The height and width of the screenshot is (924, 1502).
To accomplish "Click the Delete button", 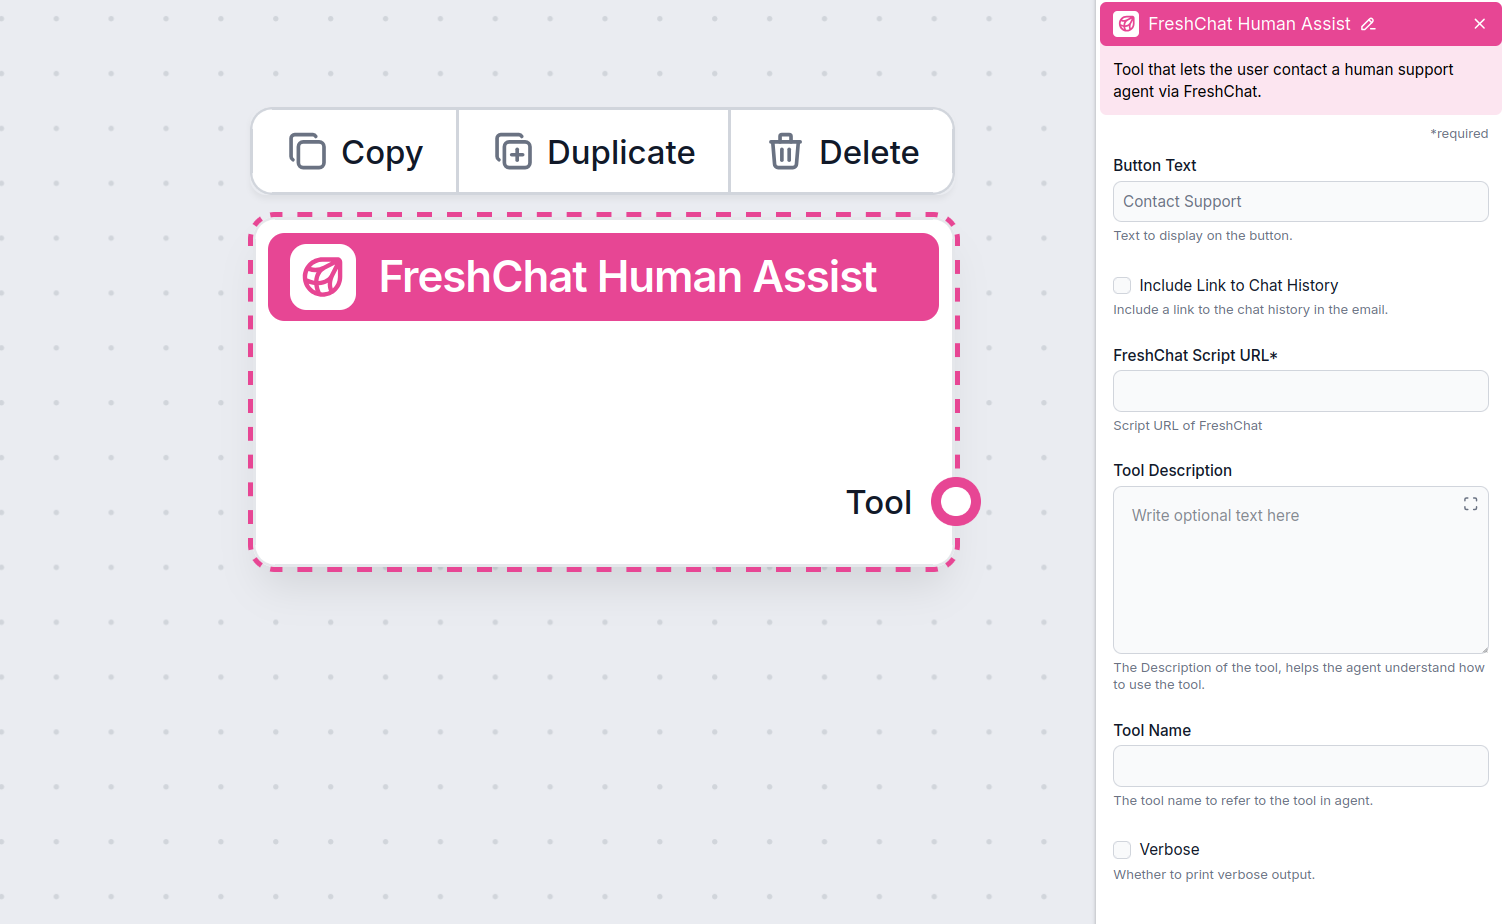I will 841,151.
